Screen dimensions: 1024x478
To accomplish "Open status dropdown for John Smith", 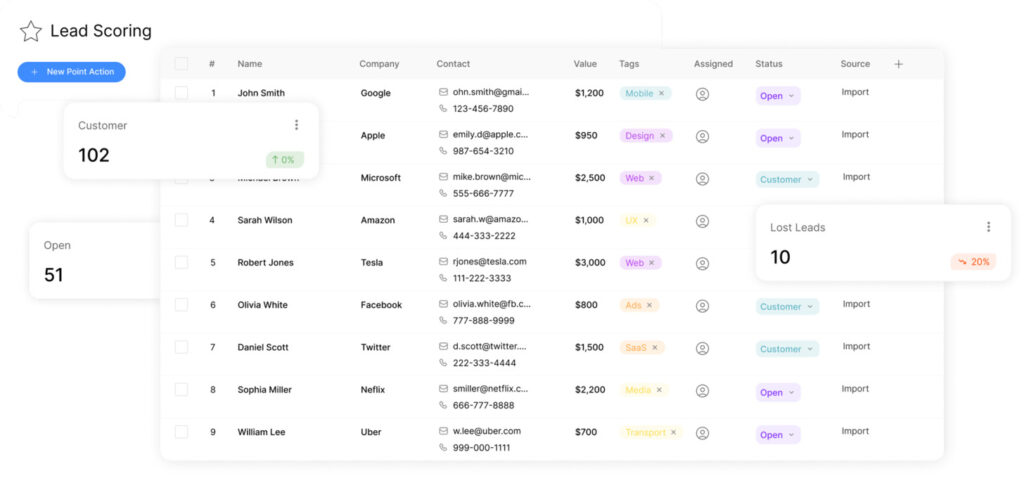I will point(777,96).
